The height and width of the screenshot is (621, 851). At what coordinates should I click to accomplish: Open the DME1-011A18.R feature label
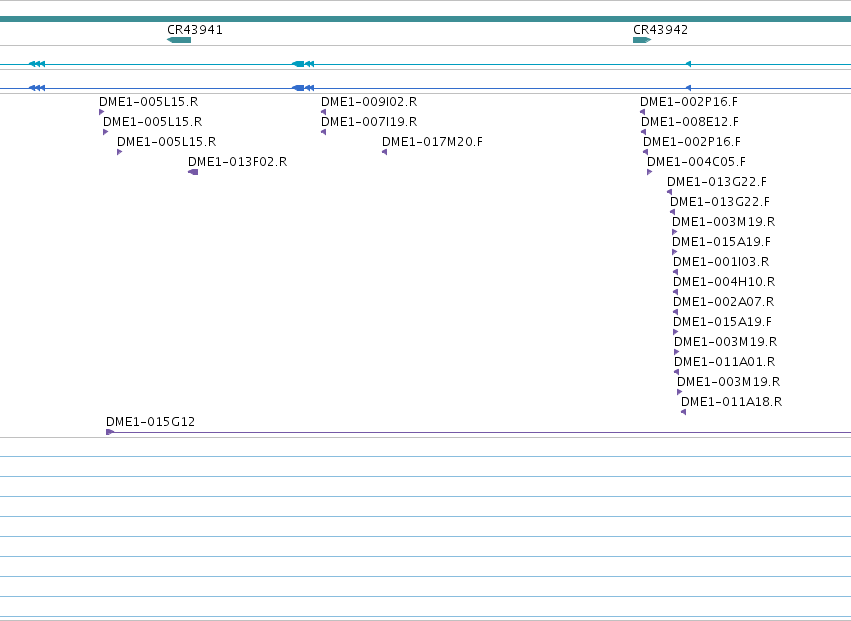click(732, 402)
